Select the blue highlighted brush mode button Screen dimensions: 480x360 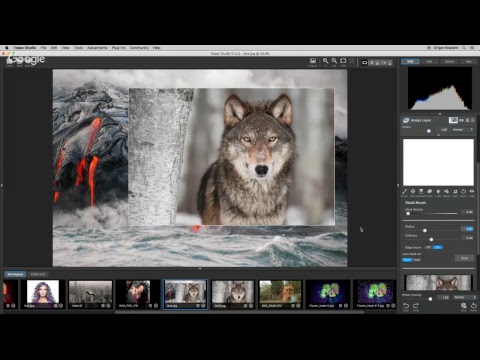[407, 260]
